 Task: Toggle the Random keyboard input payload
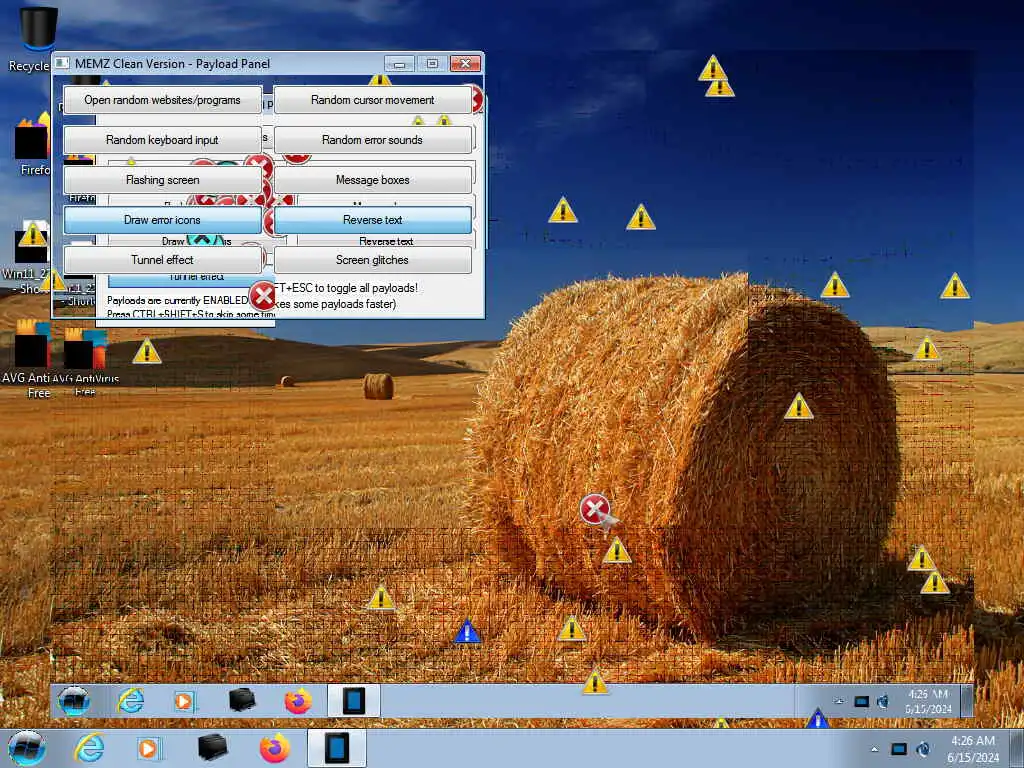pos(163,140)
